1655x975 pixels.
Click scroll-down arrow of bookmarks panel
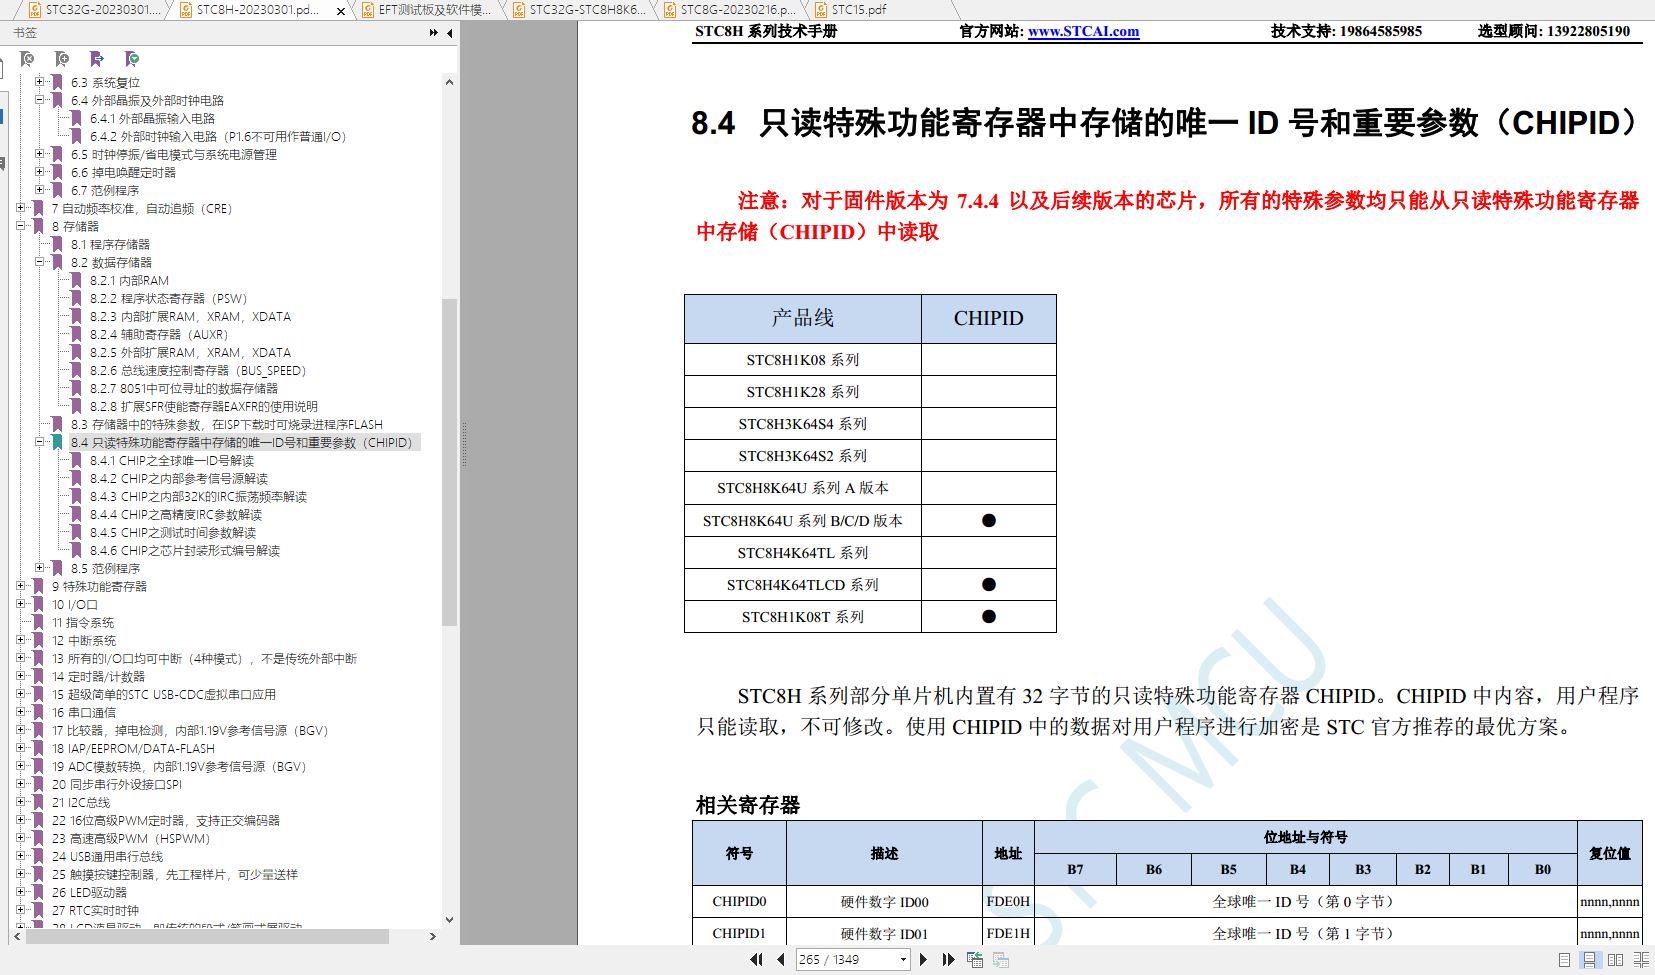coord(449,920)
